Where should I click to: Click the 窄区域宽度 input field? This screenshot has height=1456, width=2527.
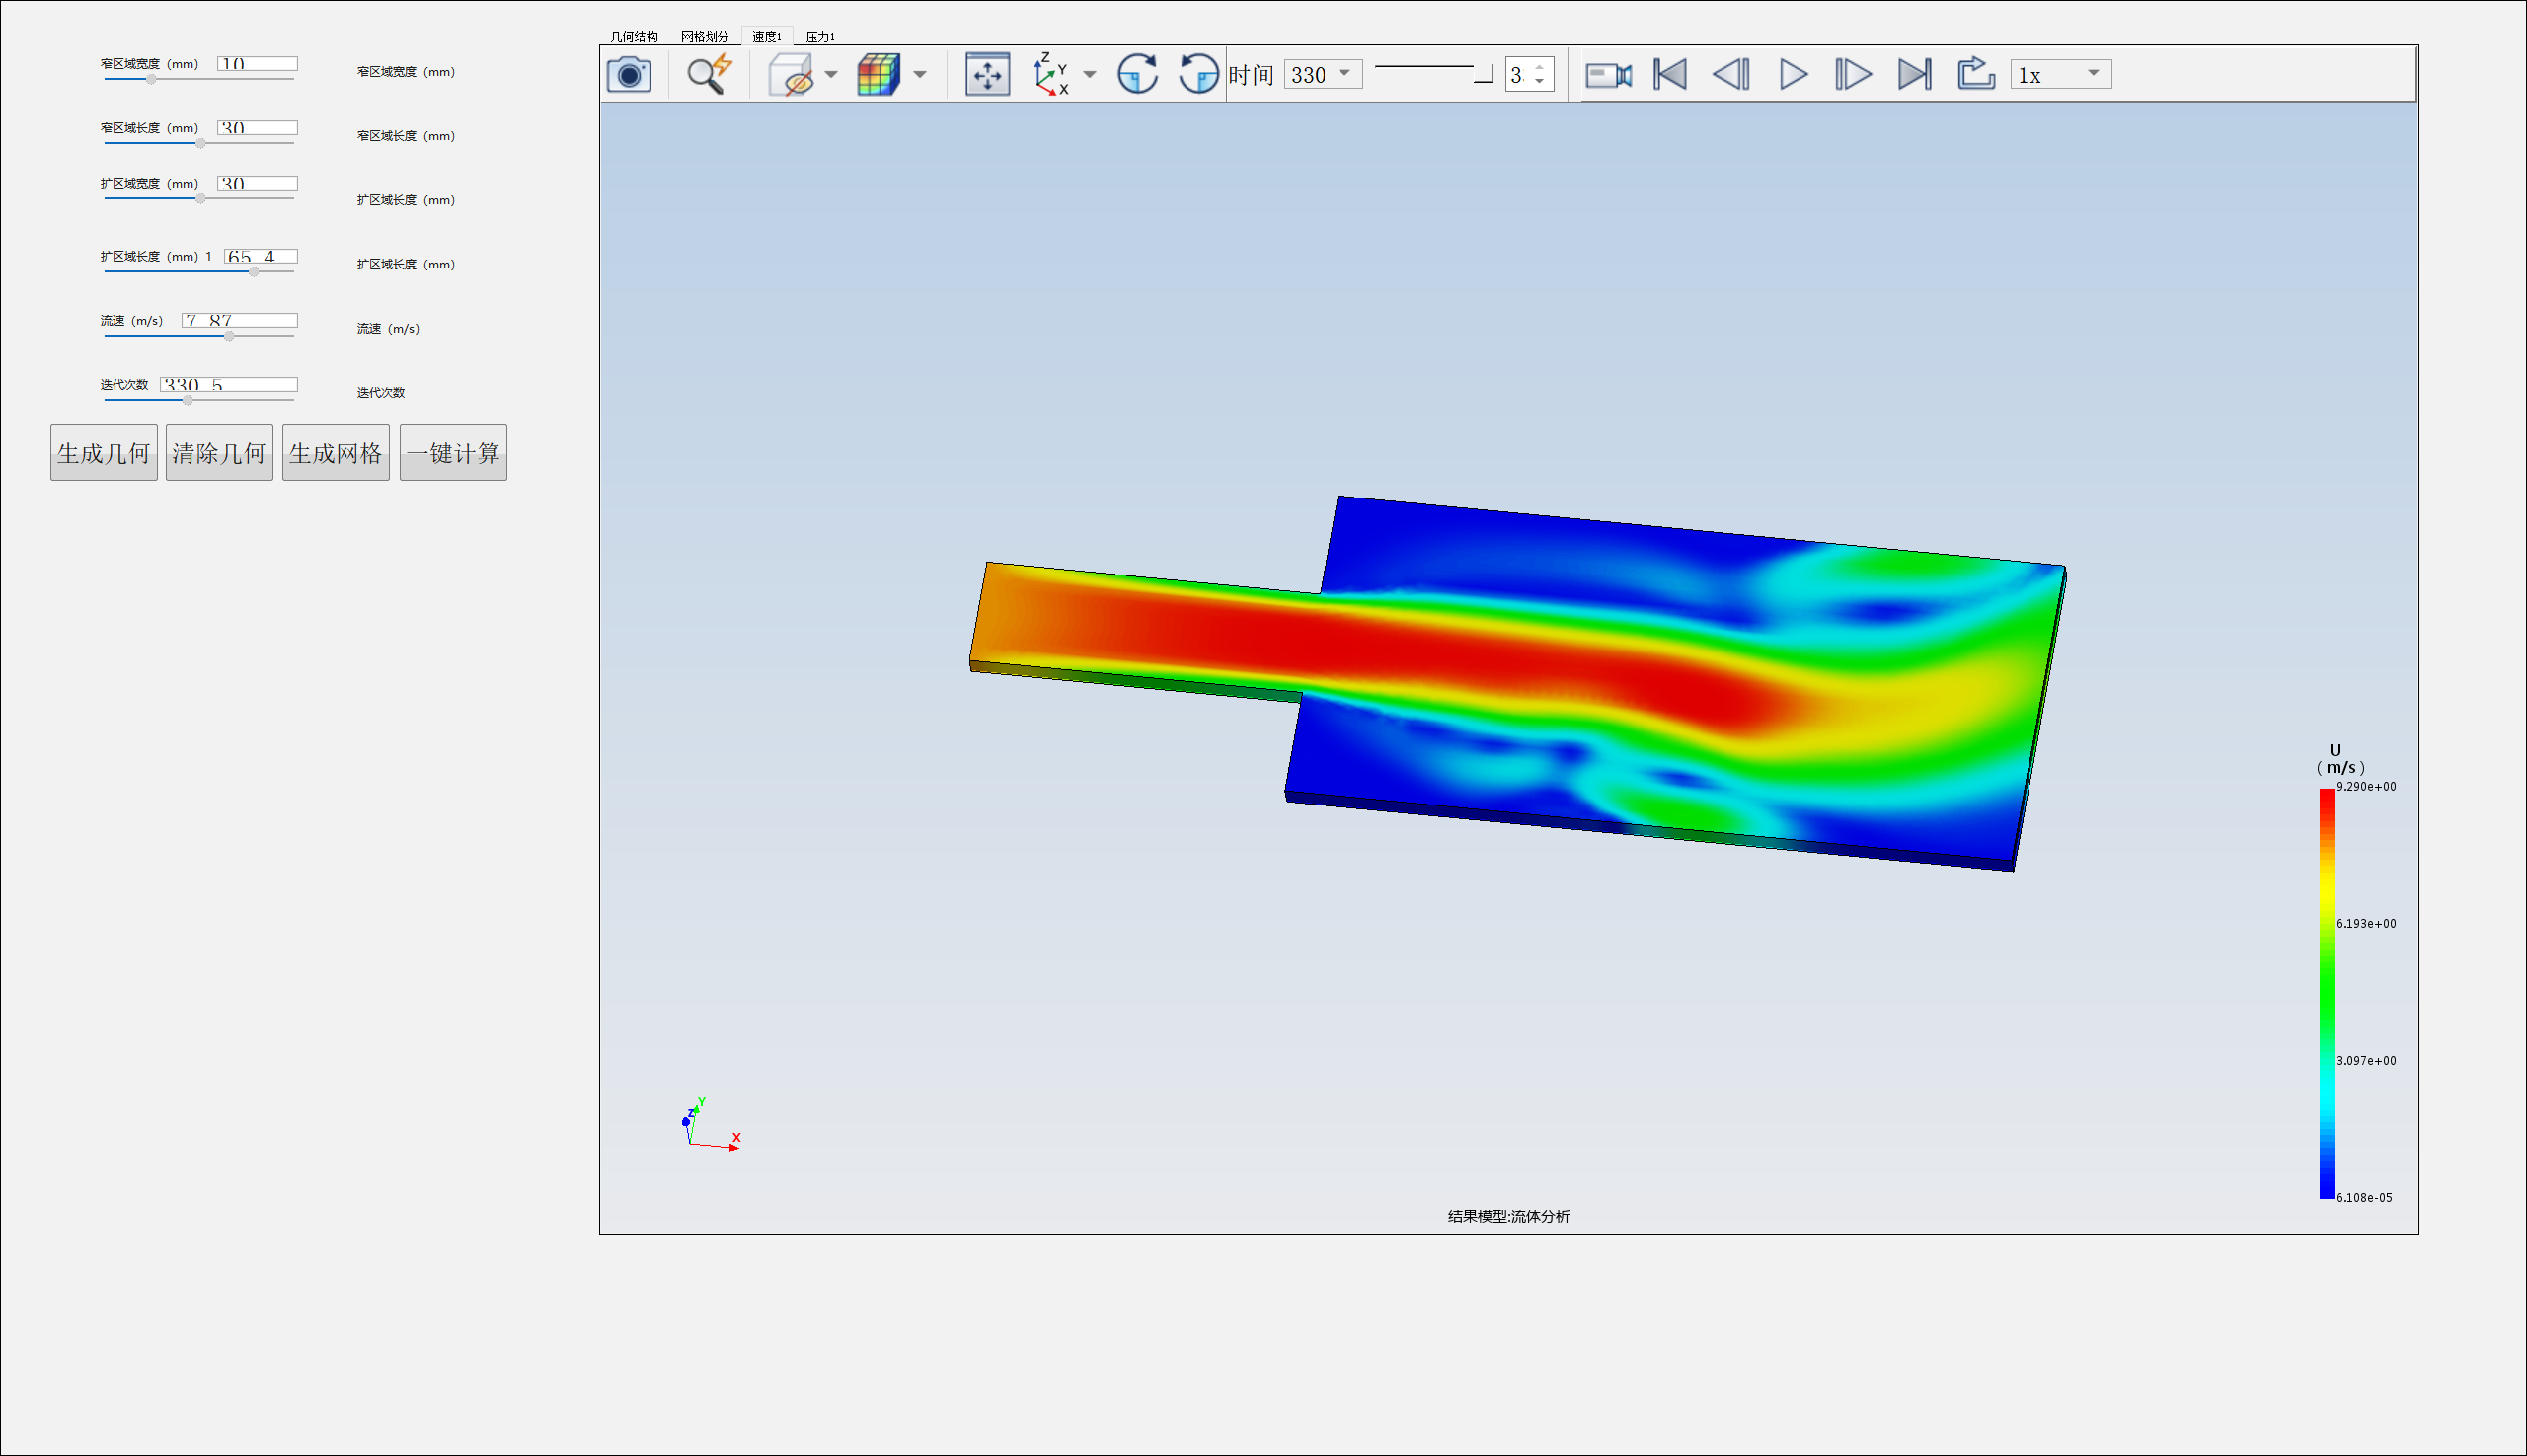pyautogui.click(x=258, y=64)
